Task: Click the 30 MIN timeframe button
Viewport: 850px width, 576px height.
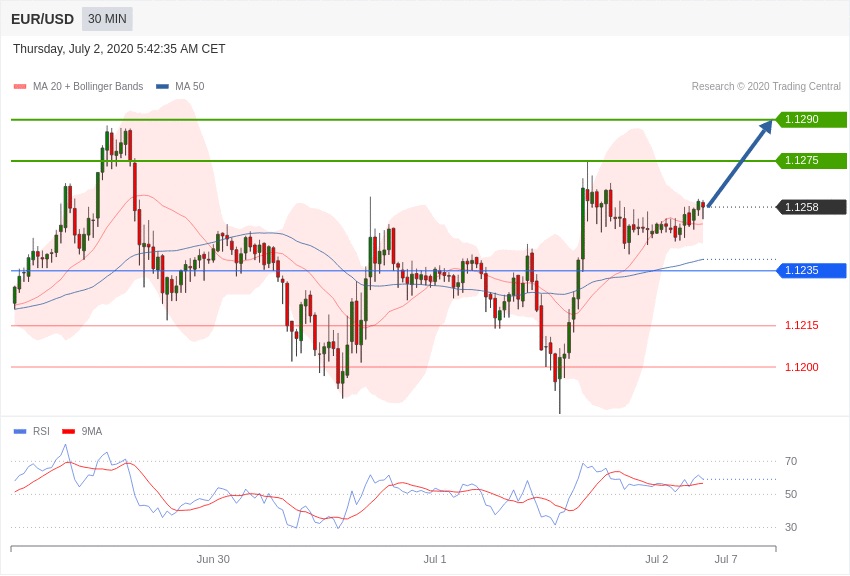Action: (107, 19)
